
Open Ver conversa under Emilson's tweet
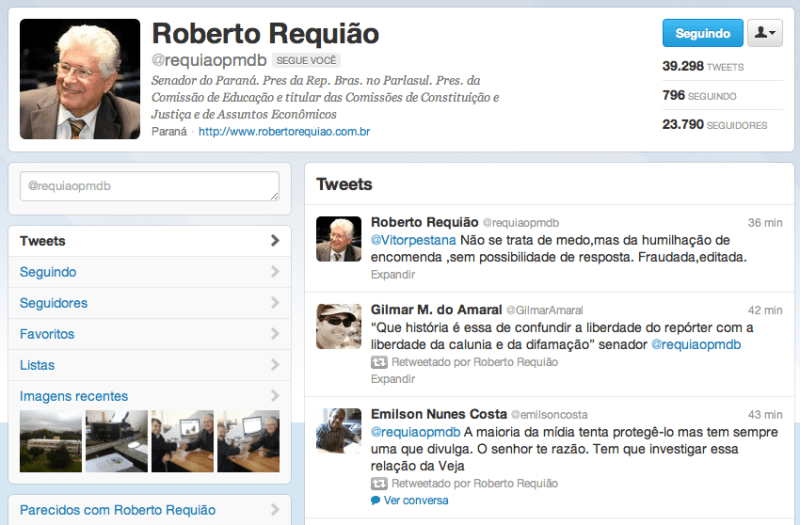416,500
